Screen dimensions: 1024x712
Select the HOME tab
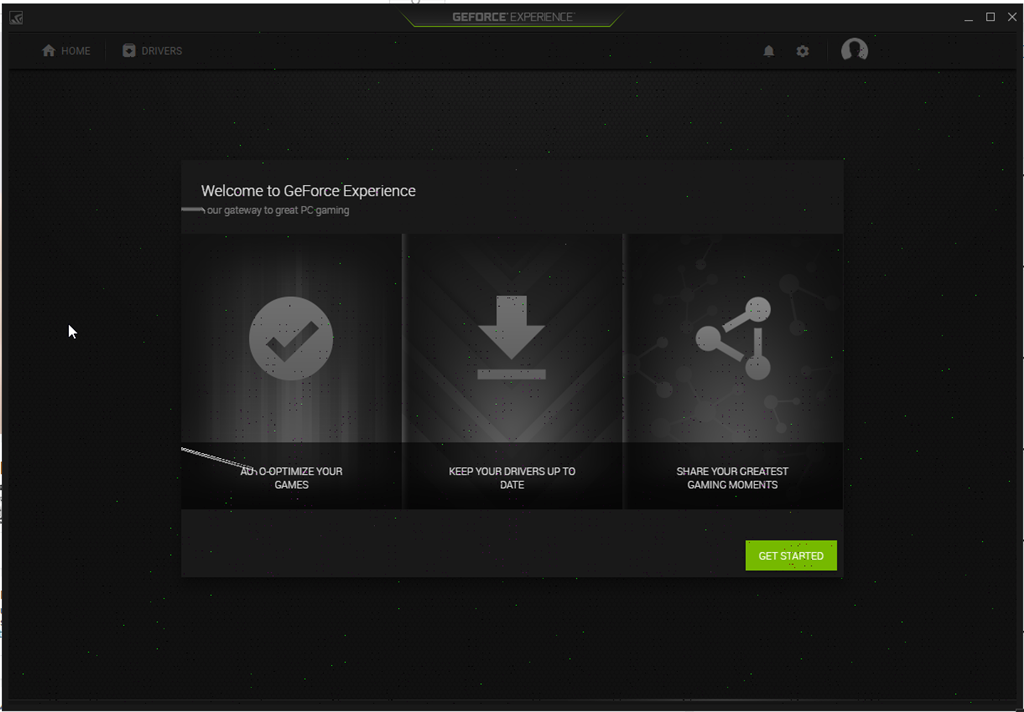(66, 50)
